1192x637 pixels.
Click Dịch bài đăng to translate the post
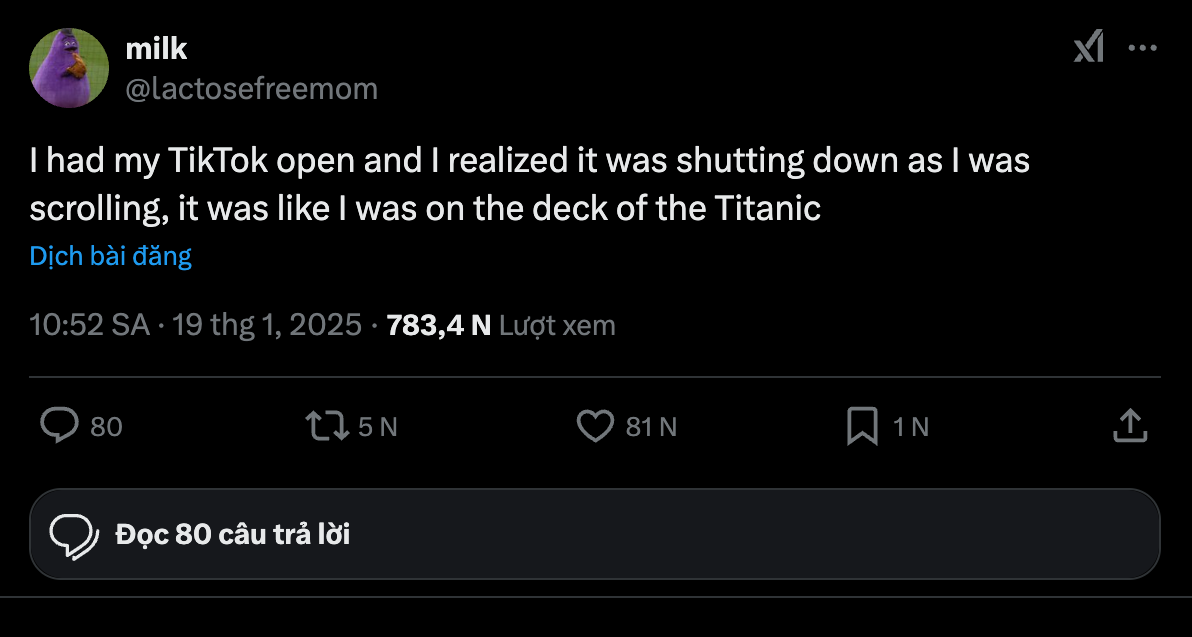110,256
